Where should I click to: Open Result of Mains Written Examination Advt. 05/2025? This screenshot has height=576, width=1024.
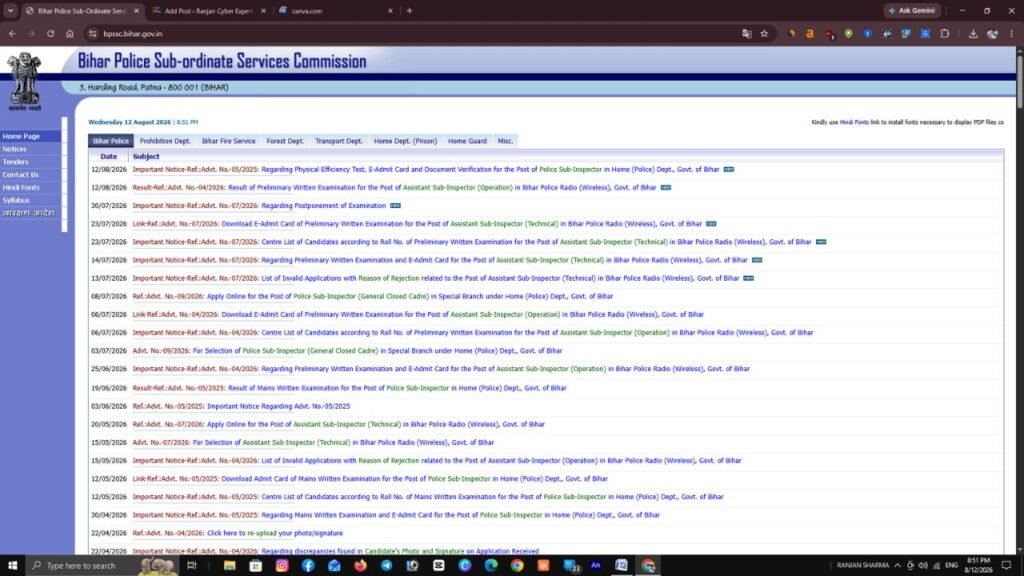349,388
